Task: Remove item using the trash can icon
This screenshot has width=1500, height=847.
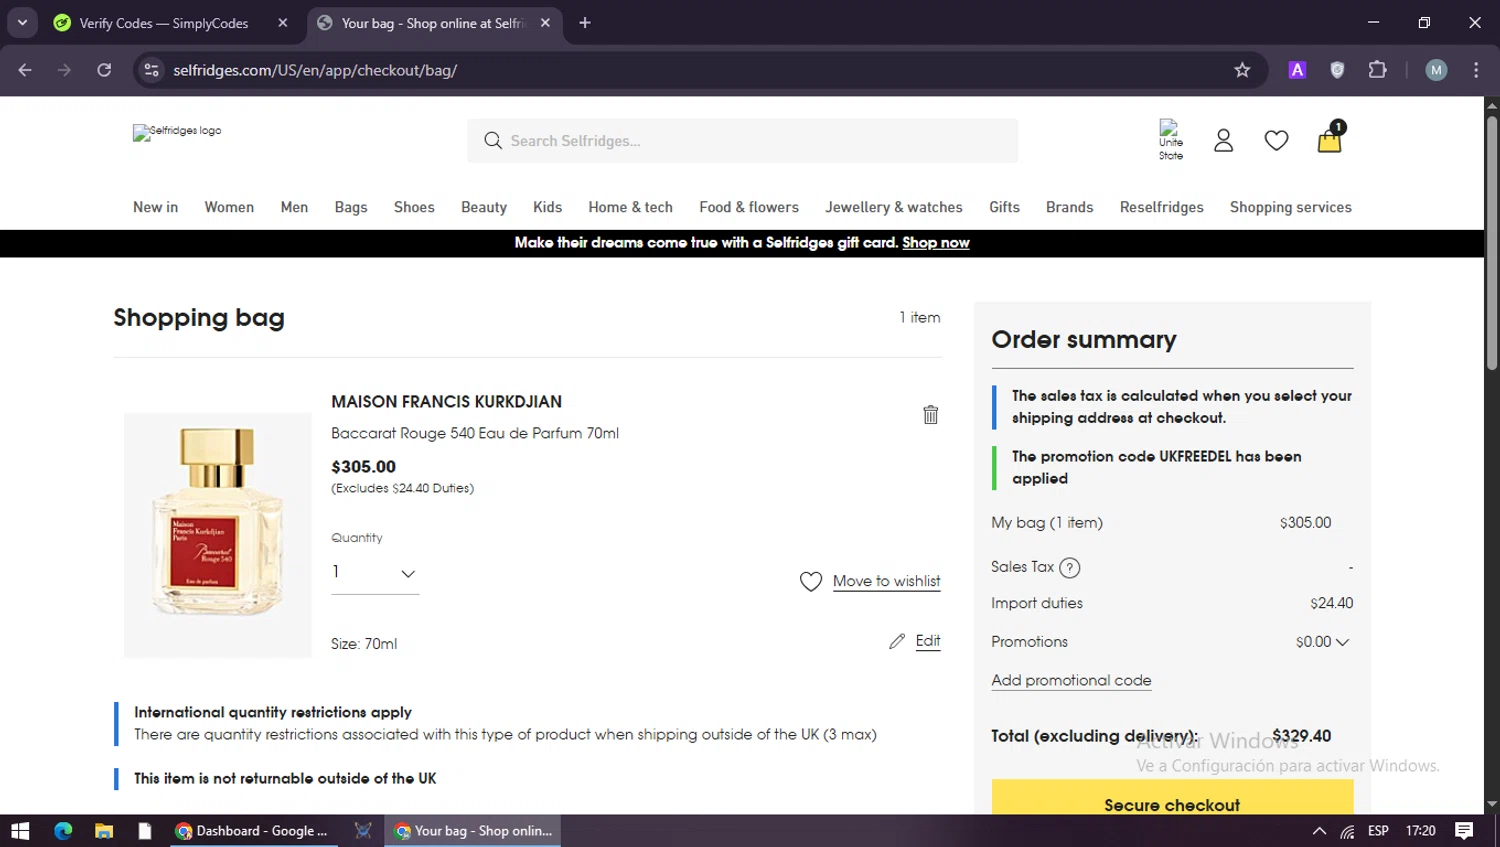Action: click(930, 414)
